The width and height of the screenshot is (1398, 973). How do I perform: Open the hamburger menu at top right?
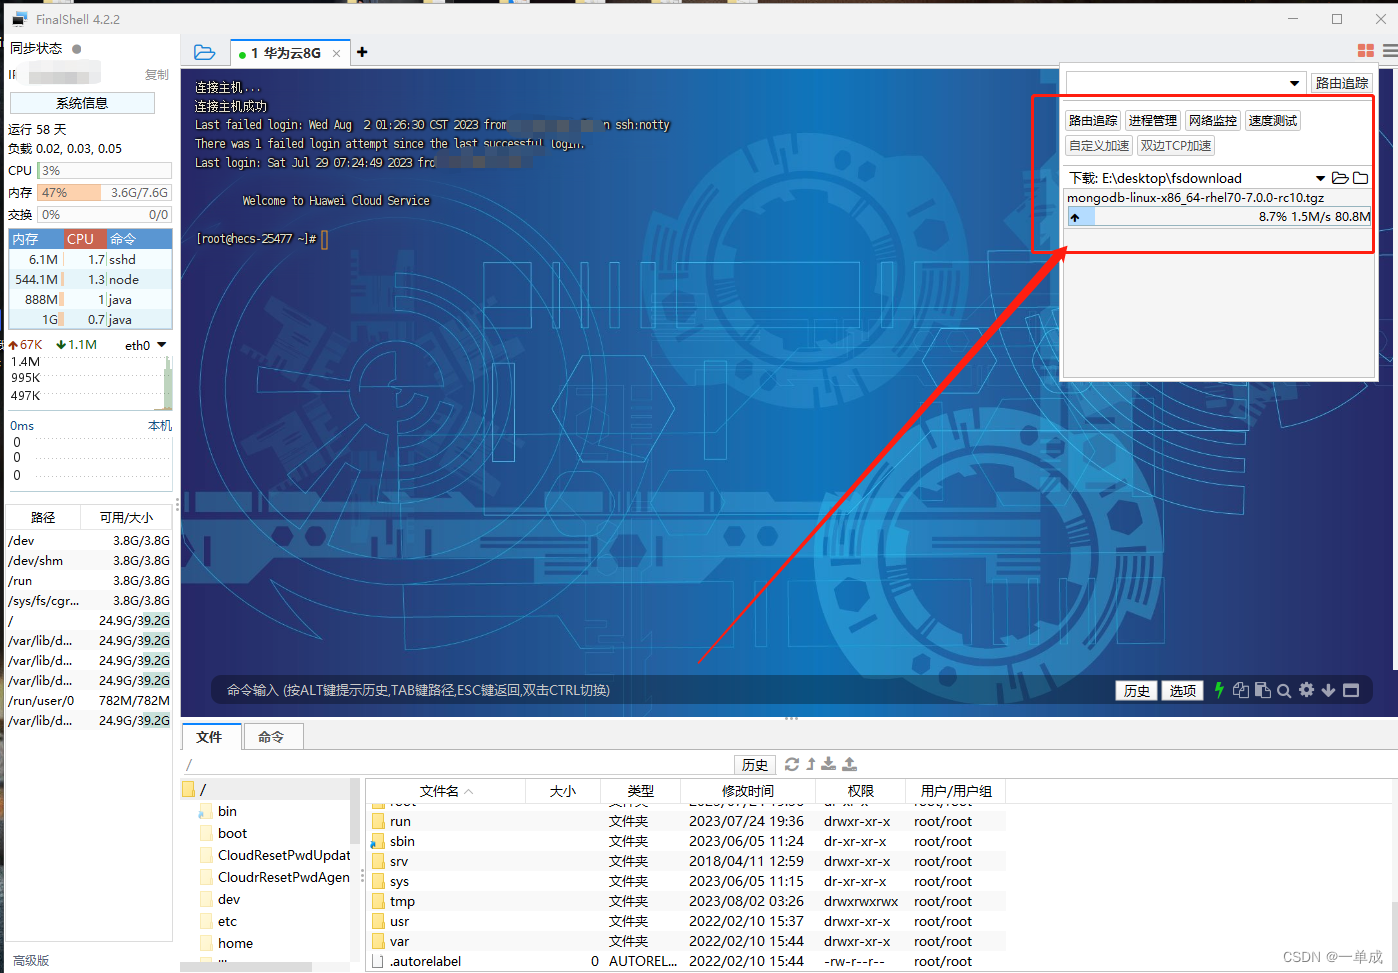tap(1390, 51)
